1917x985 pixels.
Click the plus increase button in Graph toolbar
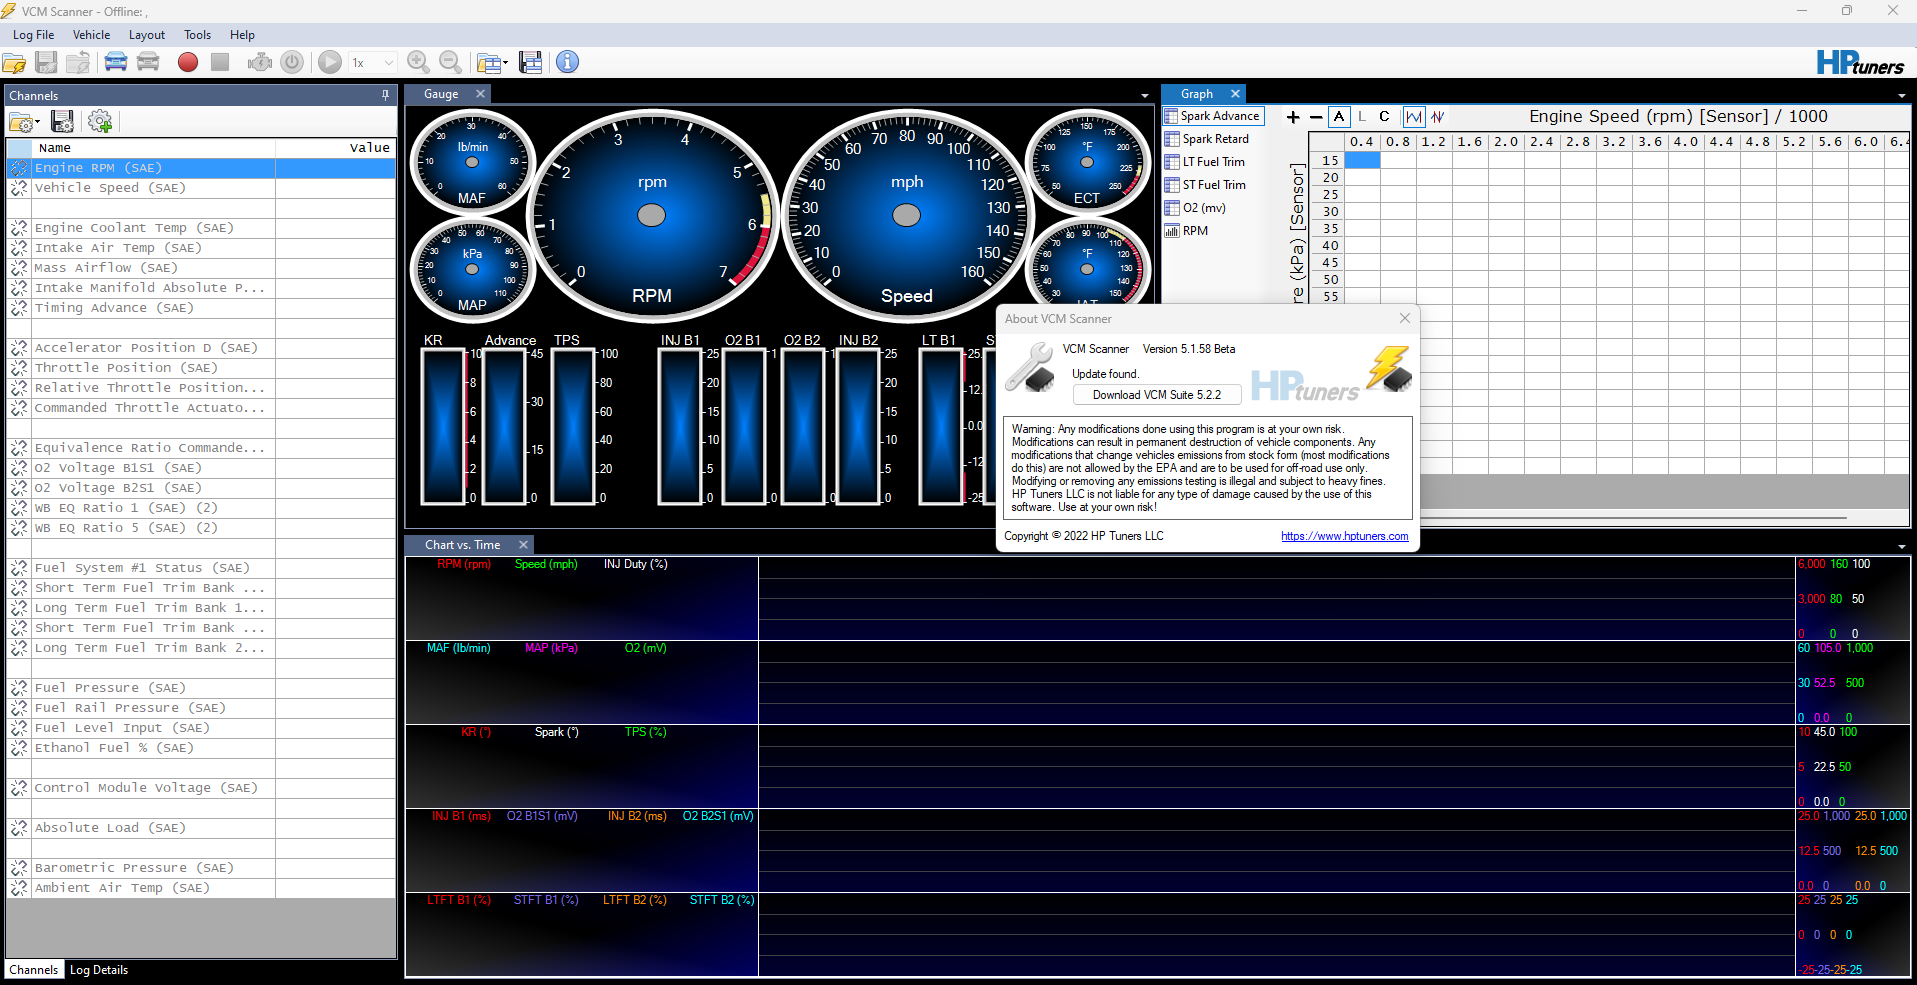(x=1293, y=117)
